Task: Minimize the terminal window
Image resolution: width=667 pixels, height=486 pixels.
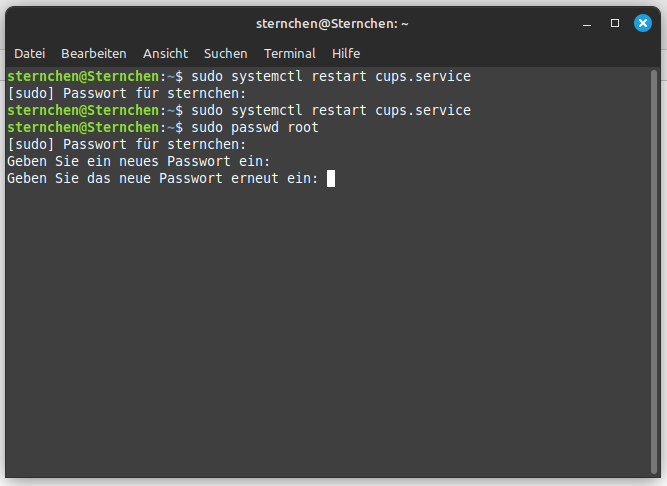Action: pyautogui.click(x=588, y=22)
